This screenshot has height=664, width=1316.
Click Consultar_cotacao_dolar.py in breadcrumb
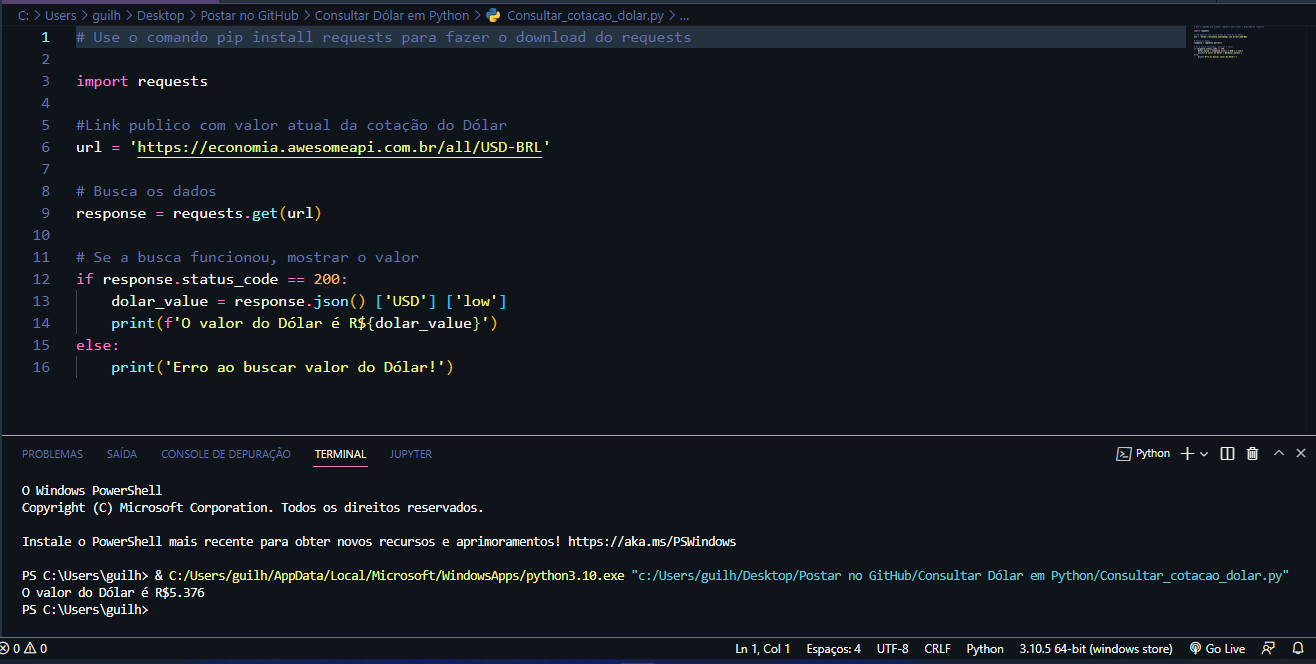click(585, 15)
